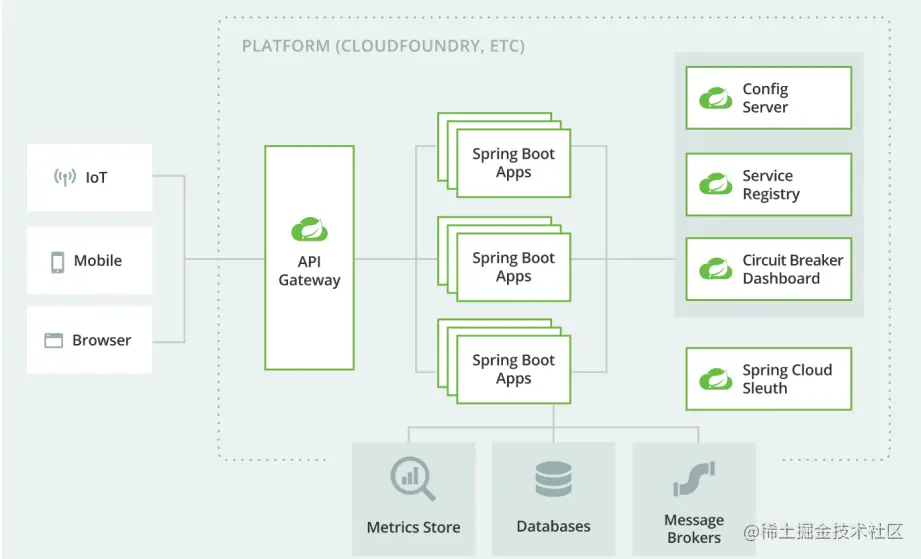
Task: Select the IoT client box
Action: tap(89, 177)
